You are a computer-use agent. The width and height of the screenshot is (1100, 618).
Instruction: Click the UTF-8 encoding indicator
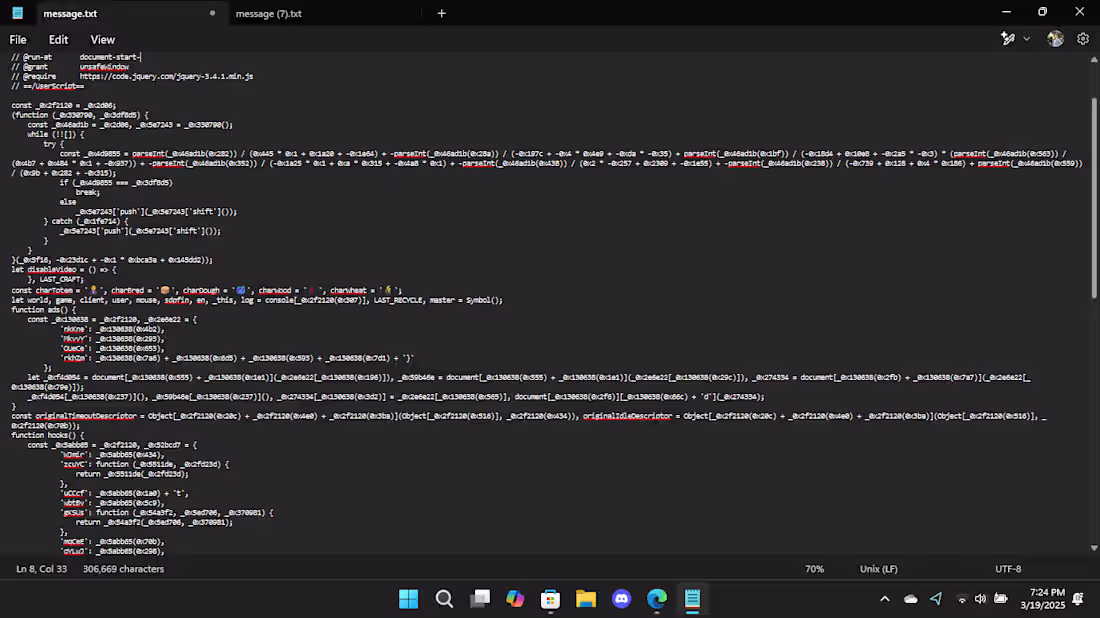point(1008,569)
